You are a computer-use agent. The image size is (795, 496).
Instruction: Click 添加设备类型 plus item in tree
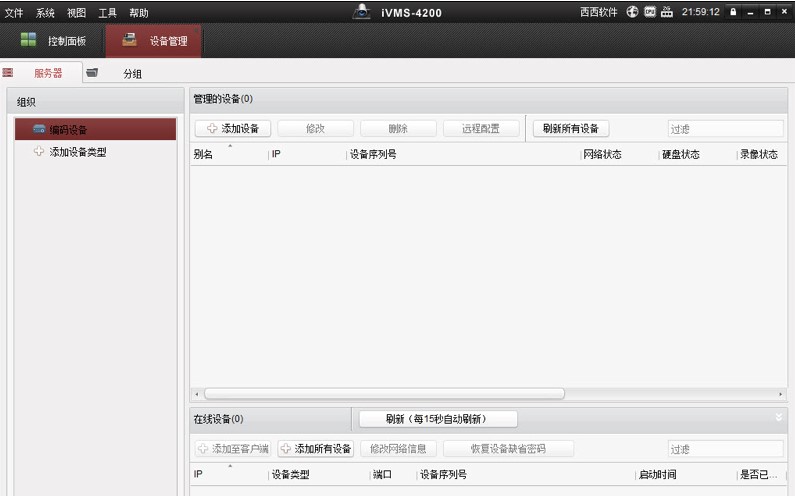77,152
